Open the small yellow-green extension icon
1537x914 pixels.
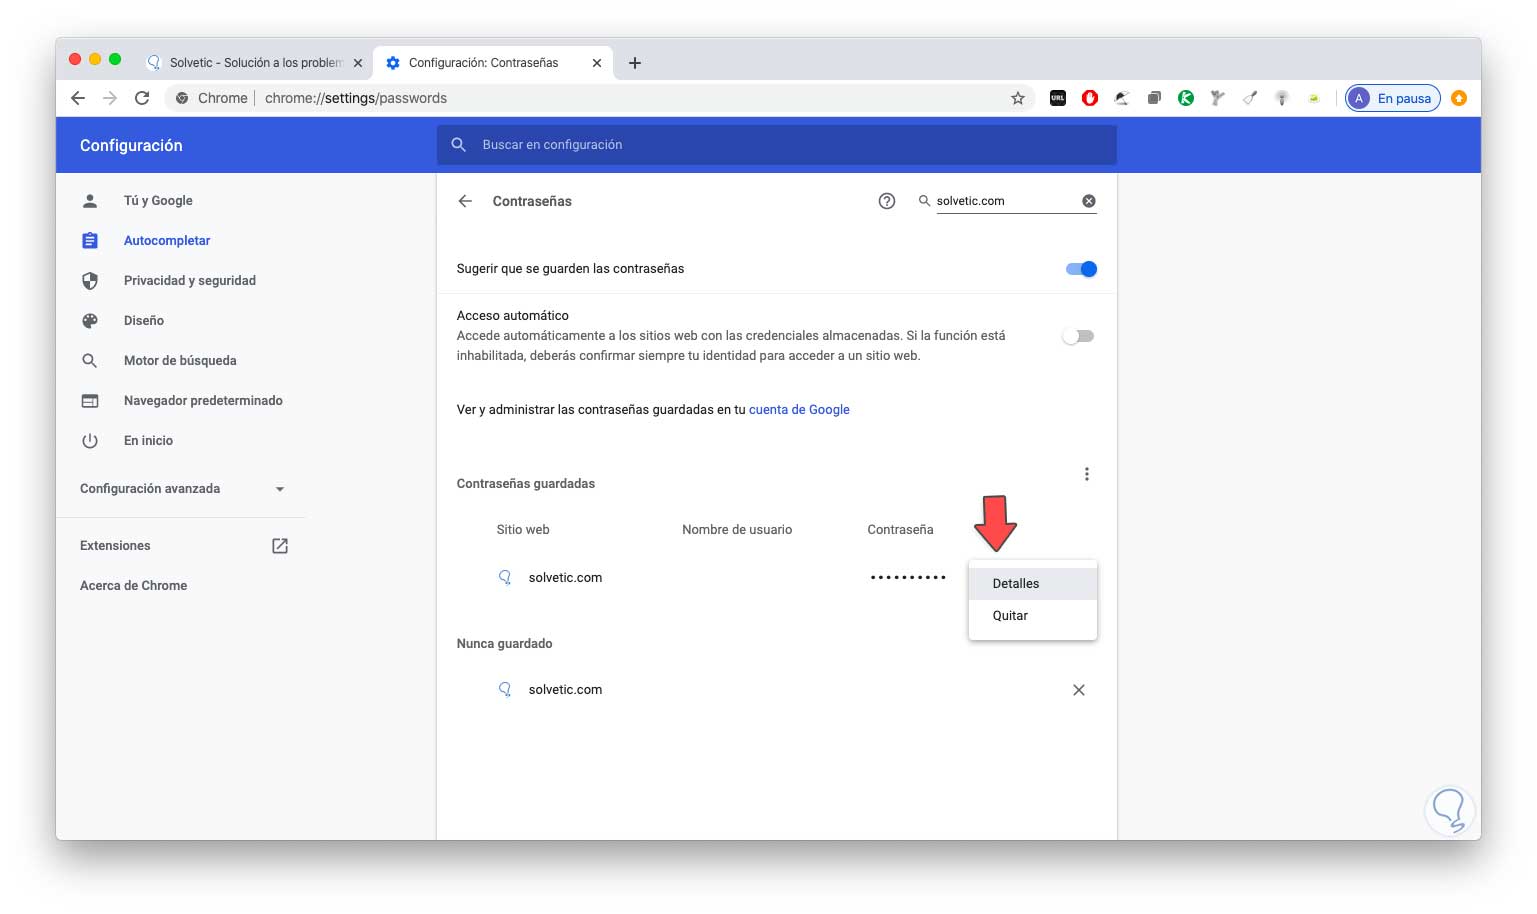click(1314, 98)
